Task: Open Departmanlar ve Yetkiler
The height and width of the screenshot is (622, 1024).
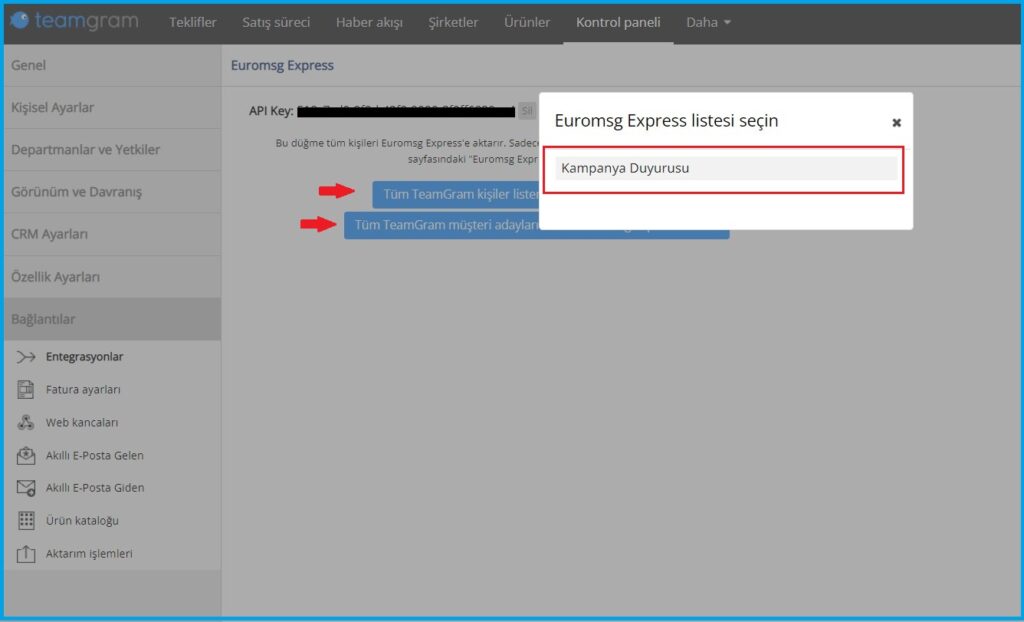Action: (x=112, y=150)
